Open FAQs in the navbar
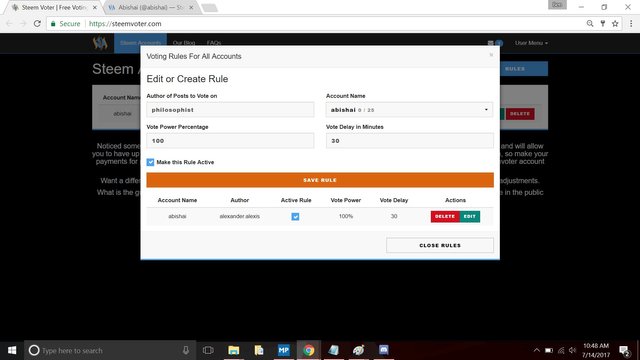This screenshot has height=360, width=640. (x=214, y=43)
